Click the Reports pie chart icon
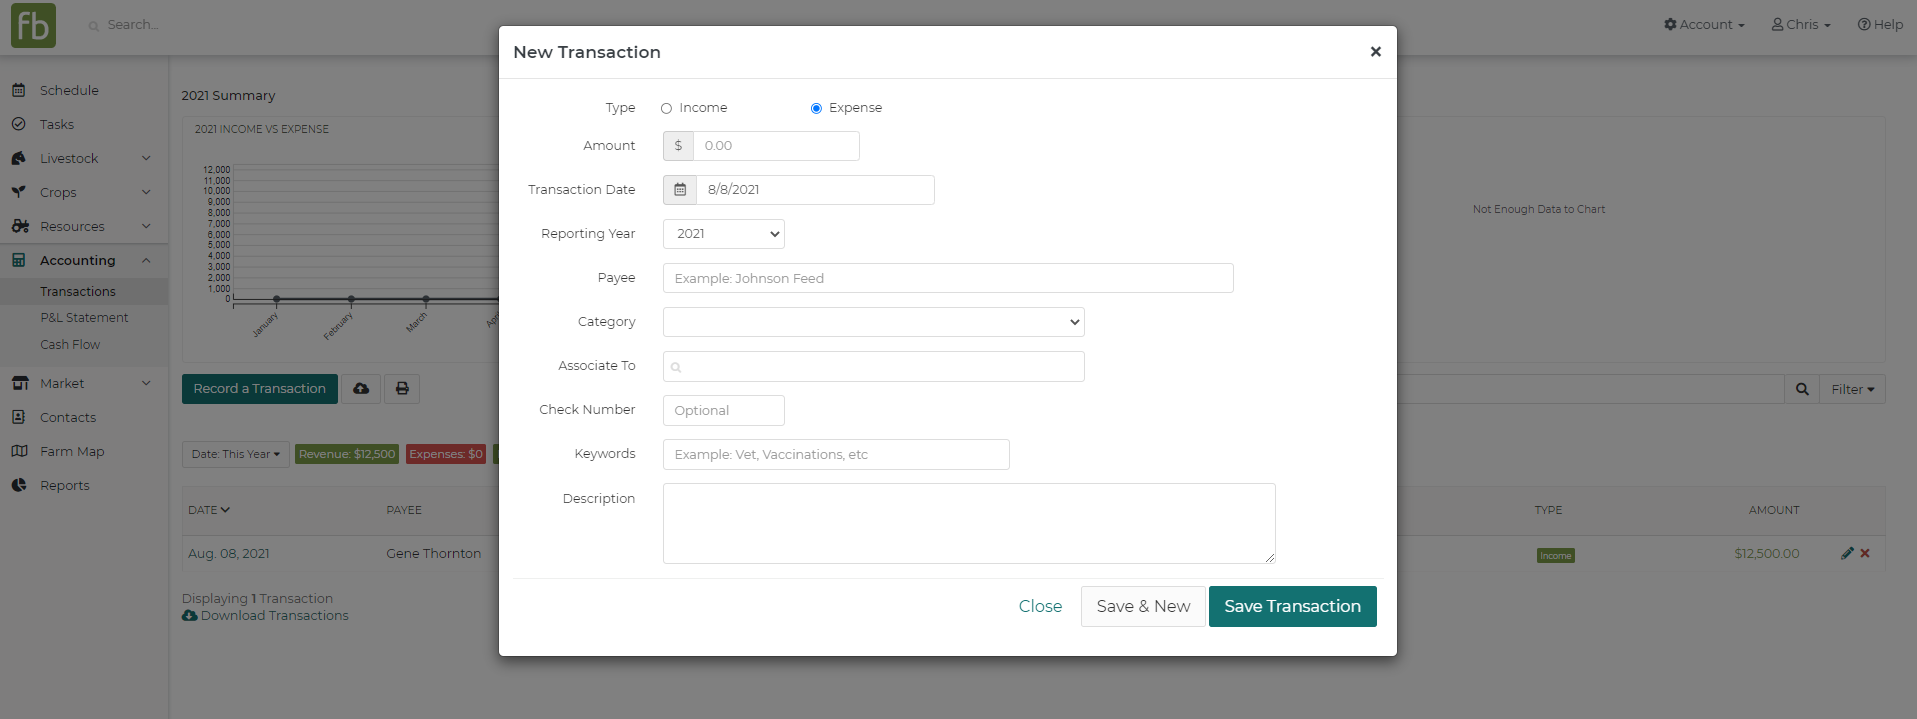 (18, 485)
